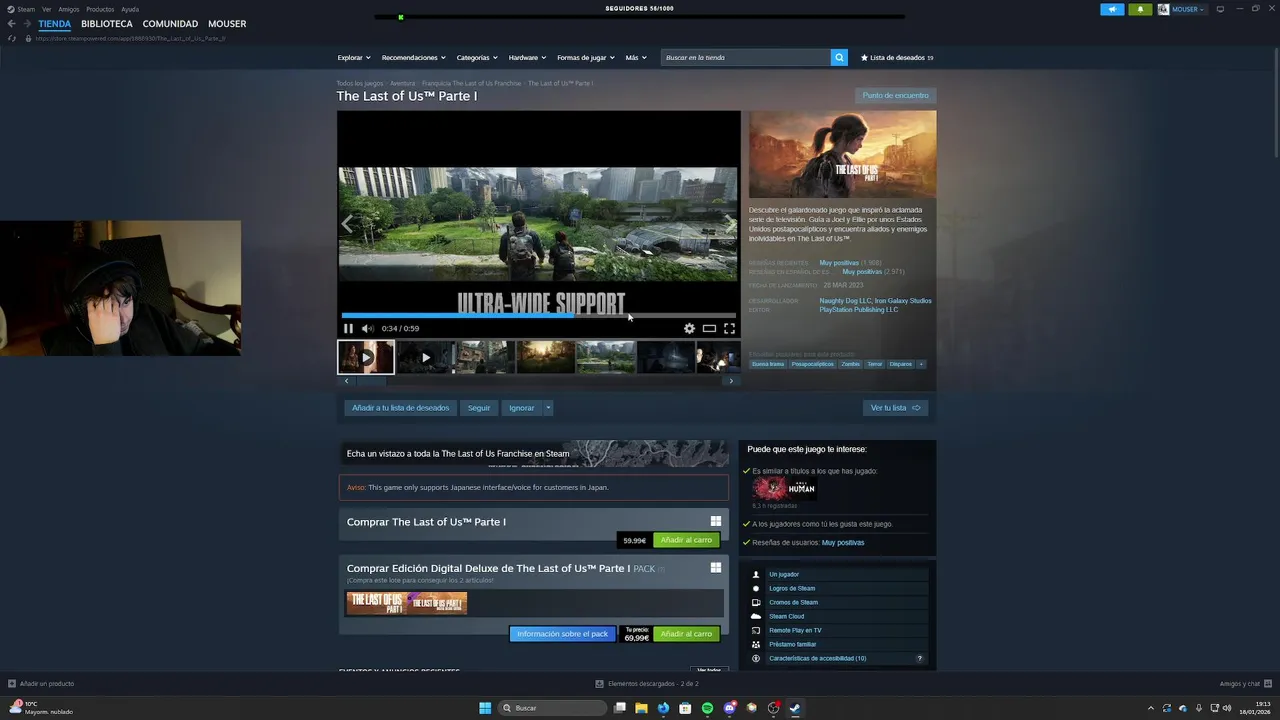Go to next media with right arrow
This screenshot has width=1280, height=720.
730,224
